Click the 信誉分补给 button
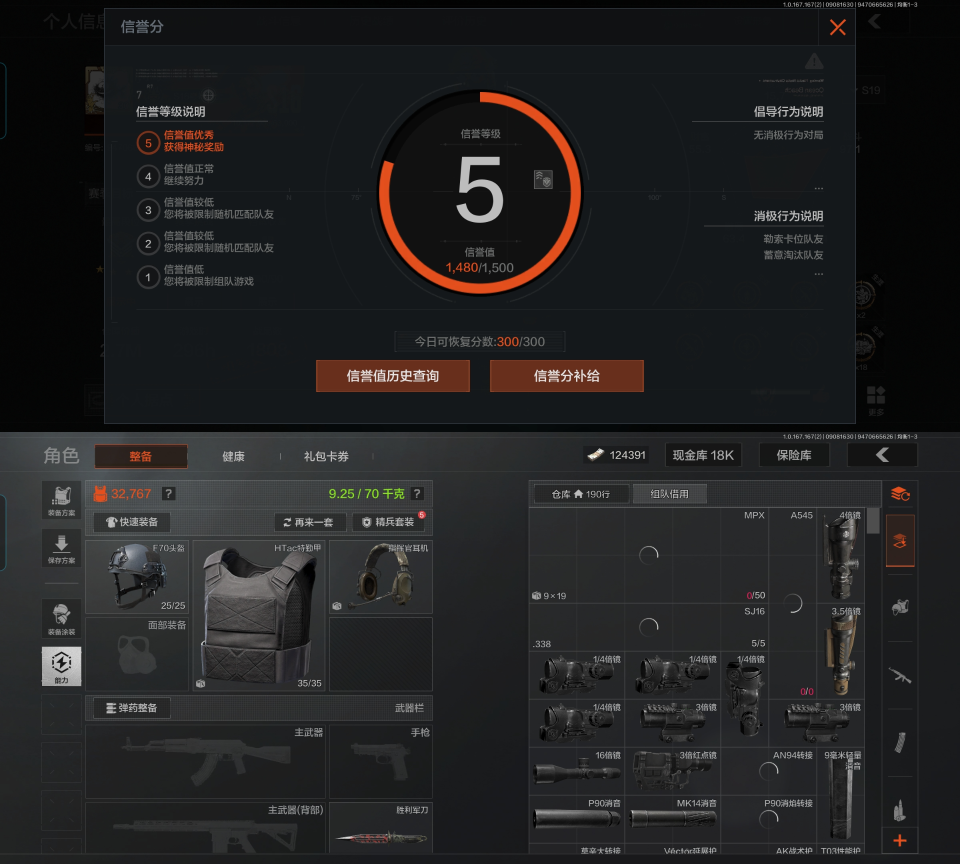 [566, 376]
